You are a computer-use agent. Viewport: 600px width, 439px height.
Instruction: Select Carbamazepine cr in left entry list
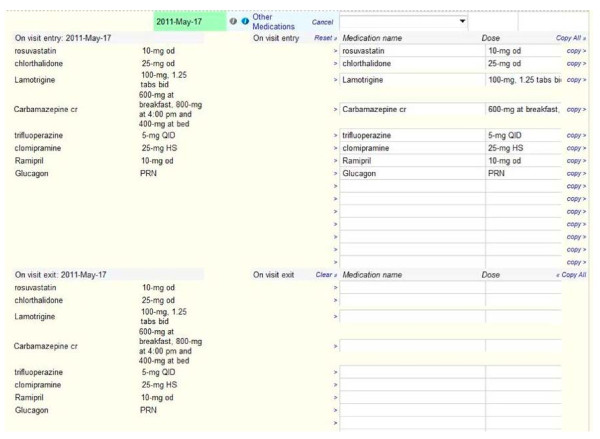click(x=46, y=109)
